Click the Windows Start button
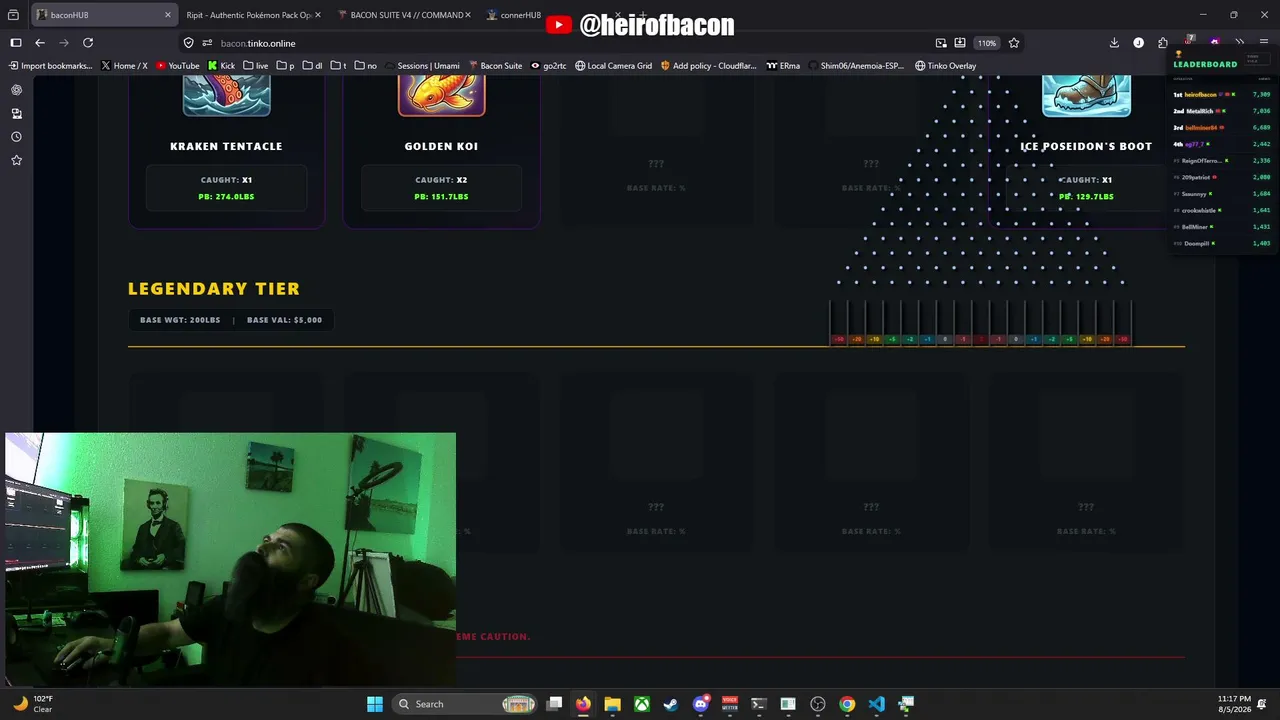The height and width of the screenshot is (720, 1280). [375, 704]
